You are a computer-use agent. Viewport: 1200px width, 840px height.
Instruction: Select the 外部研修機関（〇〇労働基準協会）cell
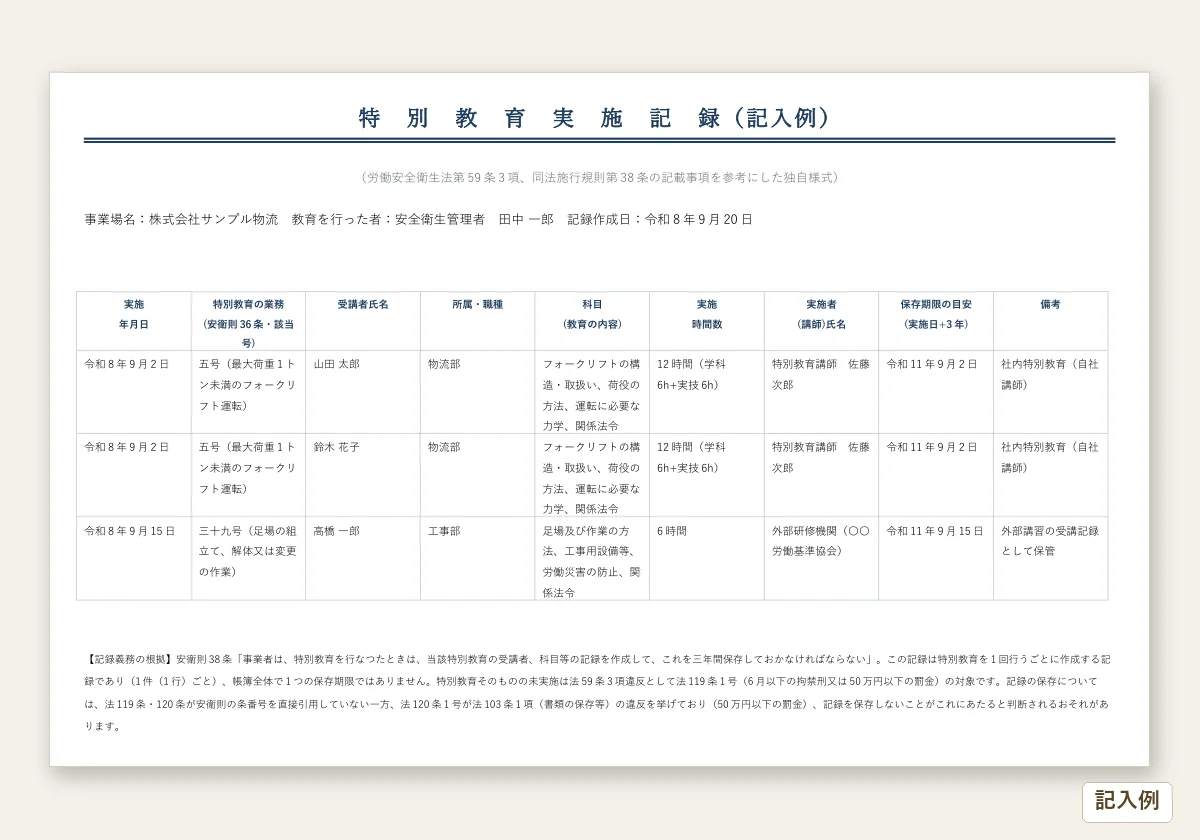(x=822, y=558)
